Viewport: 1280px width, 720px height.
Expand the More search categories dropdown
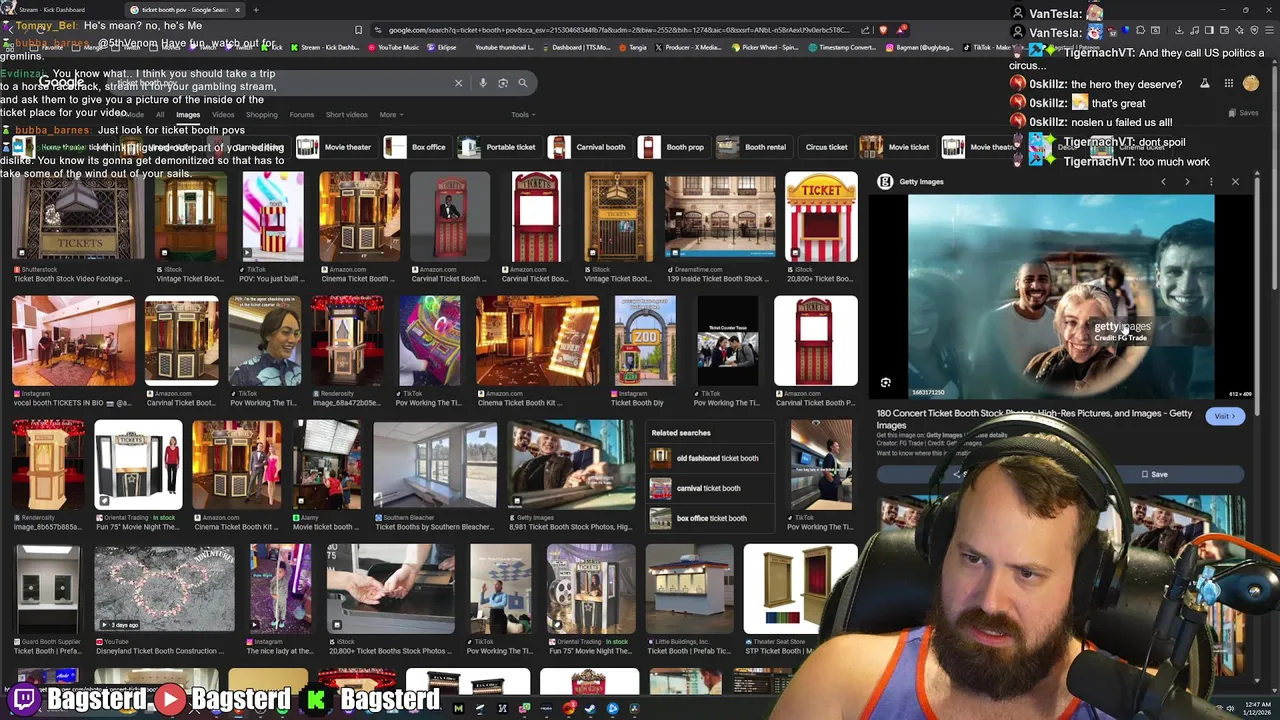click(390, 115)
